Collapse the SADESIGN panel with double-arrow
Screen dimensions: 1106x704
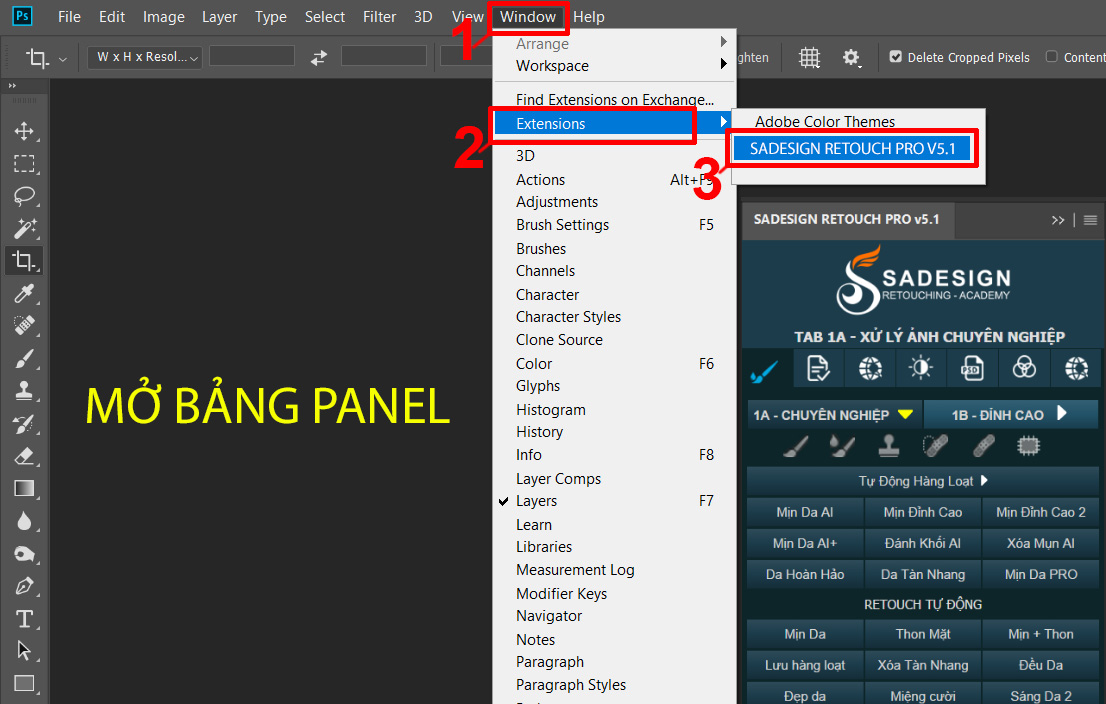click(1057, 220)
